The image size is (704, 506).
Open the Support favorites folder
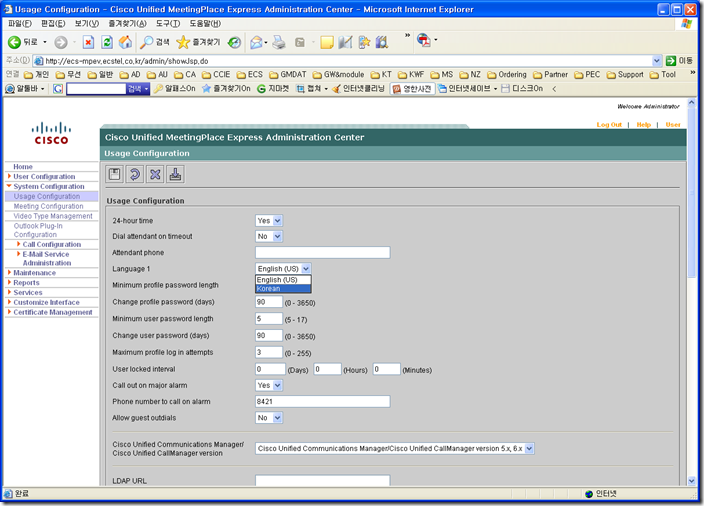625,75
